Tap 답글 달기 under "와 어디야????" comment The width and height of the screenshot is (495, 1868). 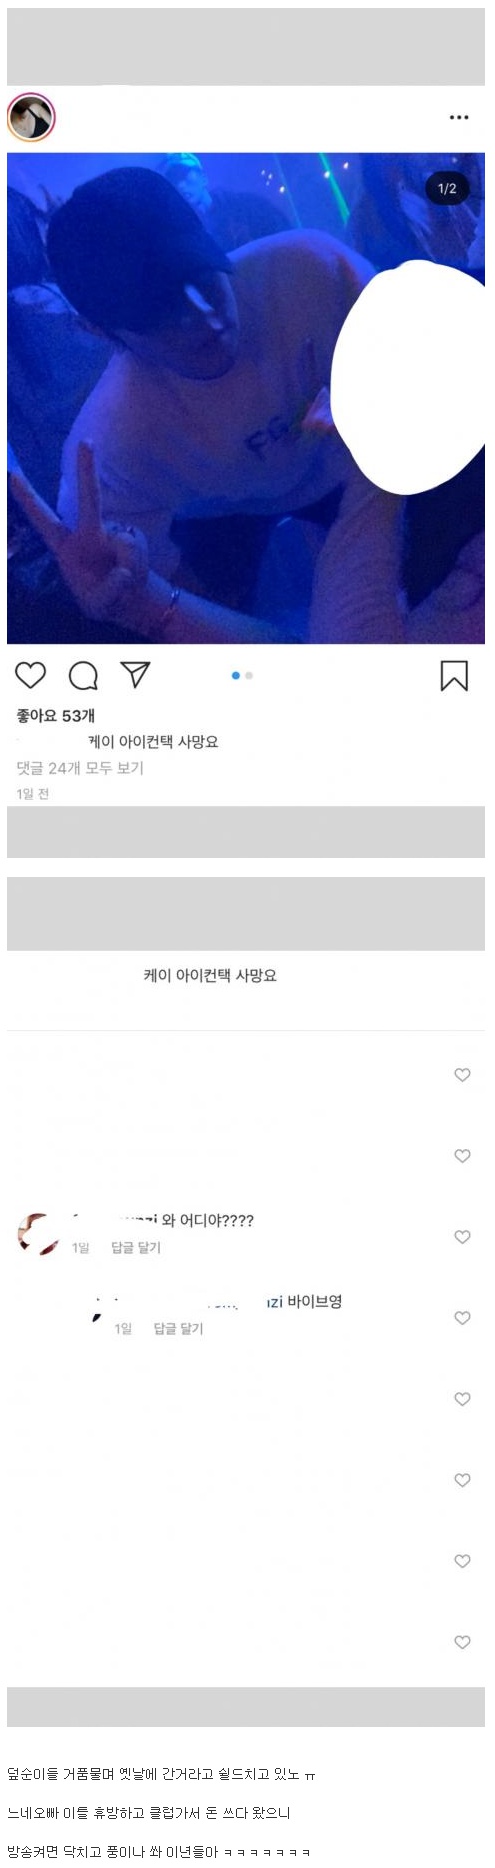(136, 1247)
